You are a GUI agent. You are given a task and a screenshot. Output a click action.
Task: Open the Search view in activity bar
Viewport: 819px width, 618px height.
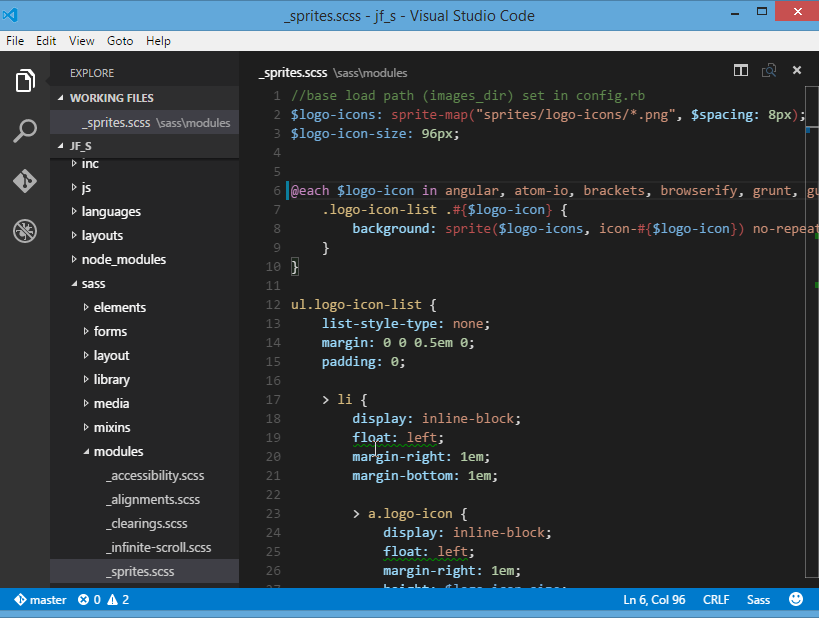tap(25, 131)
